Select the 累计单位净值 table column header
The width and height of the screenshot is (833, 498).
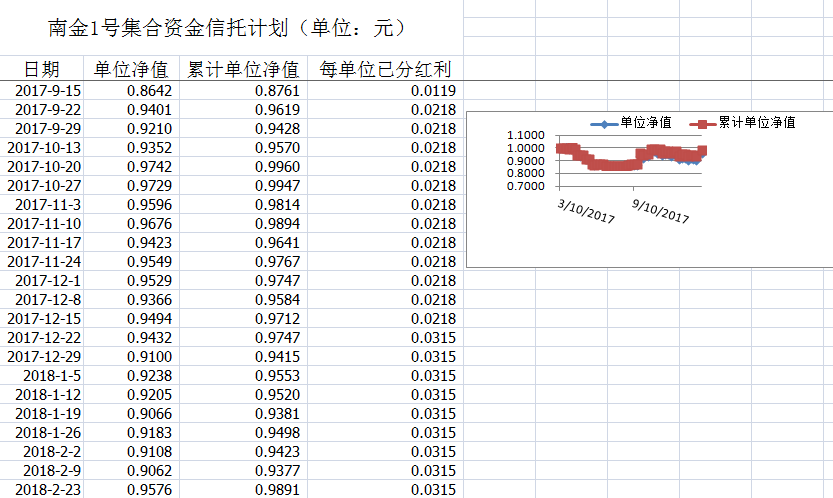(244, 69)
